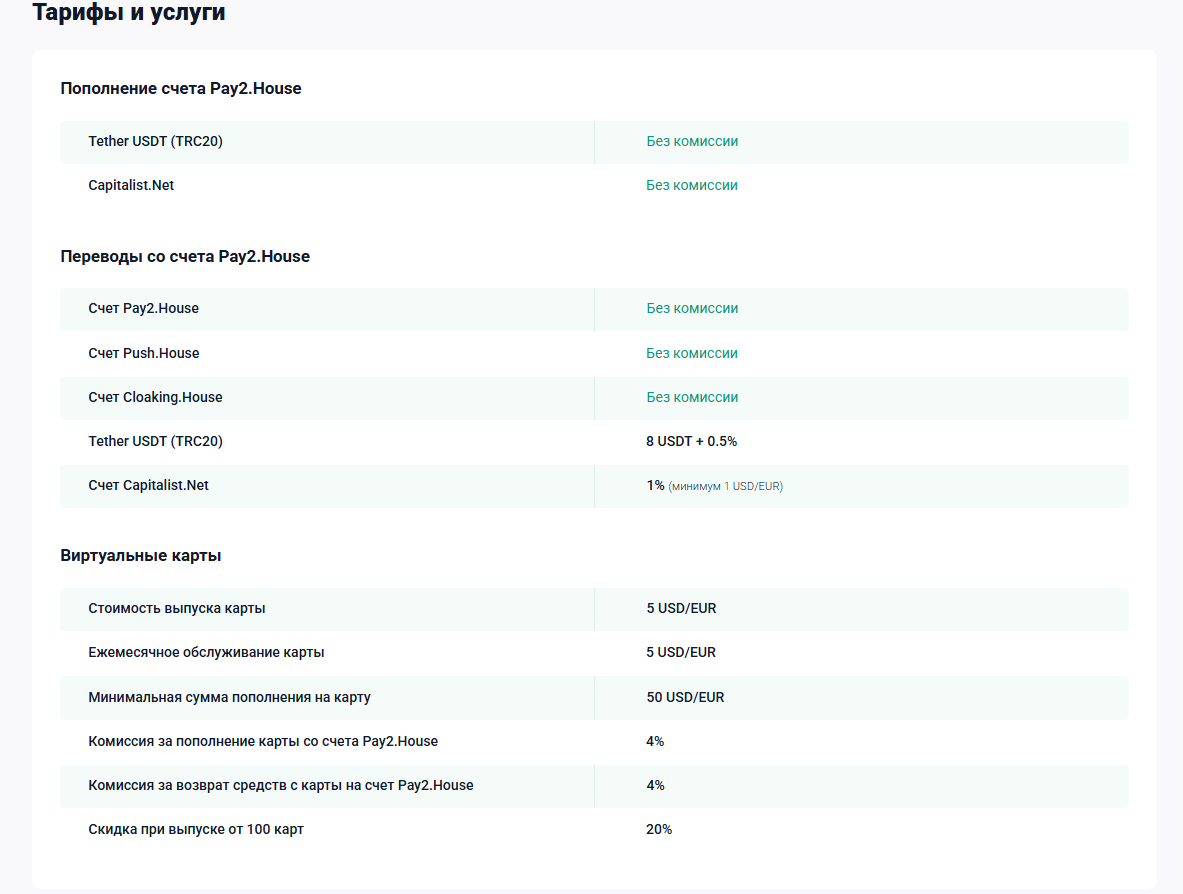Select the "1% (минимум 1 USD/EUR)" fee value
This screenshot has height=894, width=1183.
point(714,486)
